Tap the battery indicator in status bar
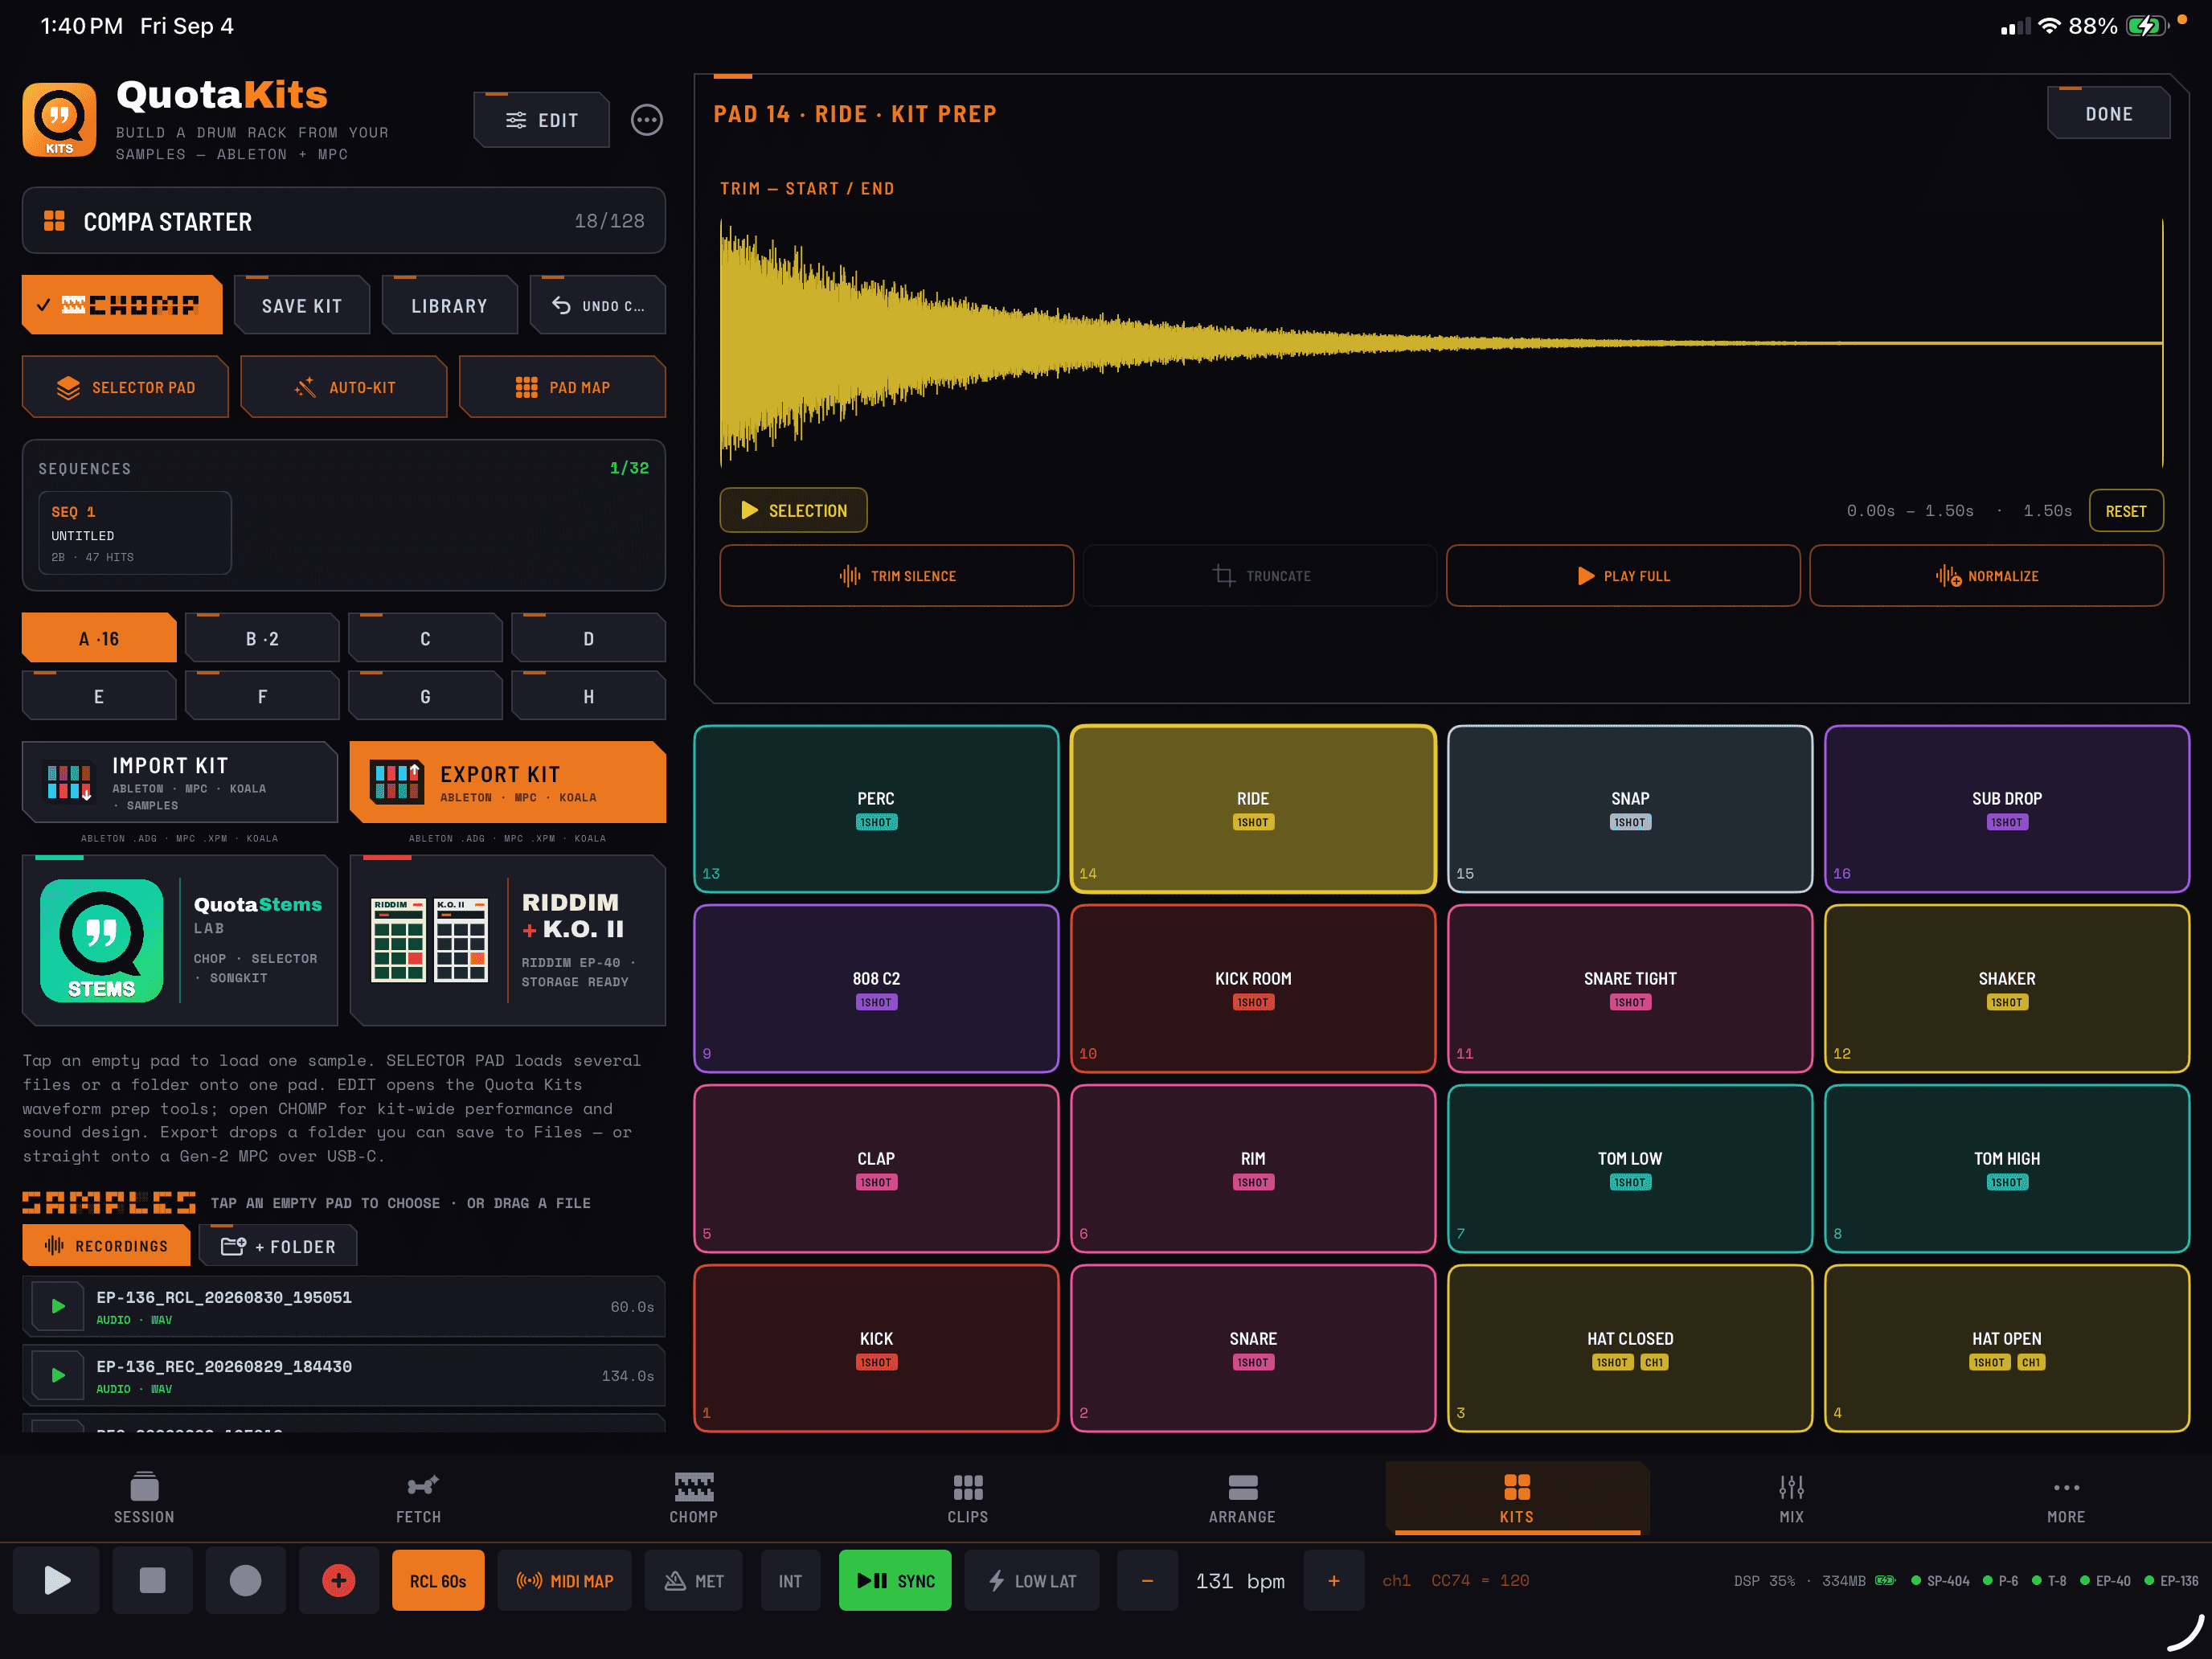2212x1659 pixels. coord(2146,26)
